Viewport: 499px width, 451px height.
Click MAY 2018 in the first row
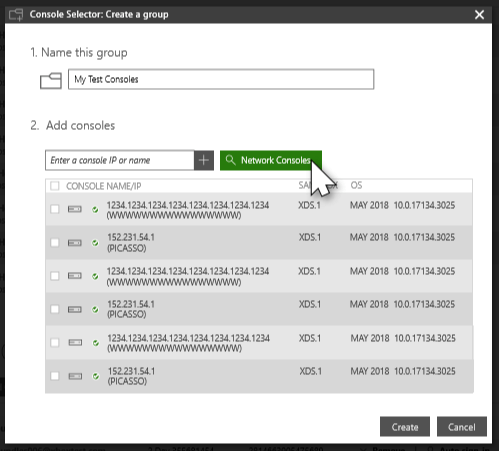point(369,205)
